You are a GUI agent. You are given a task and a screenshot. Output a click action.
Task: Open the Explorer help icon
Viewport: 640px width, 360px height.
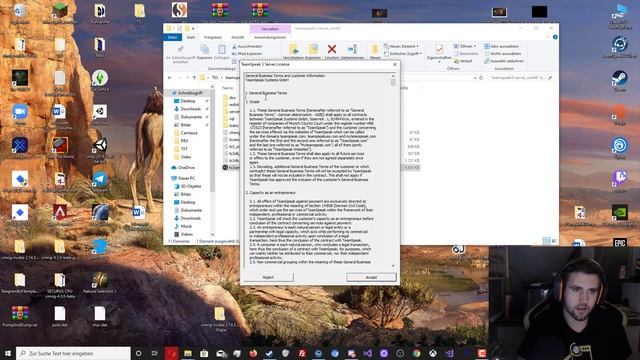(x=555, y=37)
